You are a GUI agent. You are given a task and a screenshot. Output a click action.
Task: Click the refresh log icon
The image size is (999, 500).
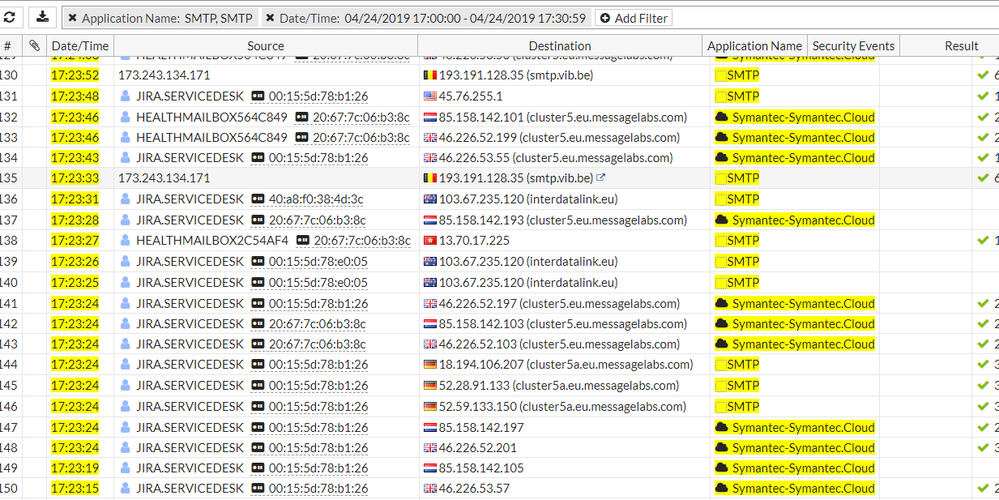pos(11,18)
